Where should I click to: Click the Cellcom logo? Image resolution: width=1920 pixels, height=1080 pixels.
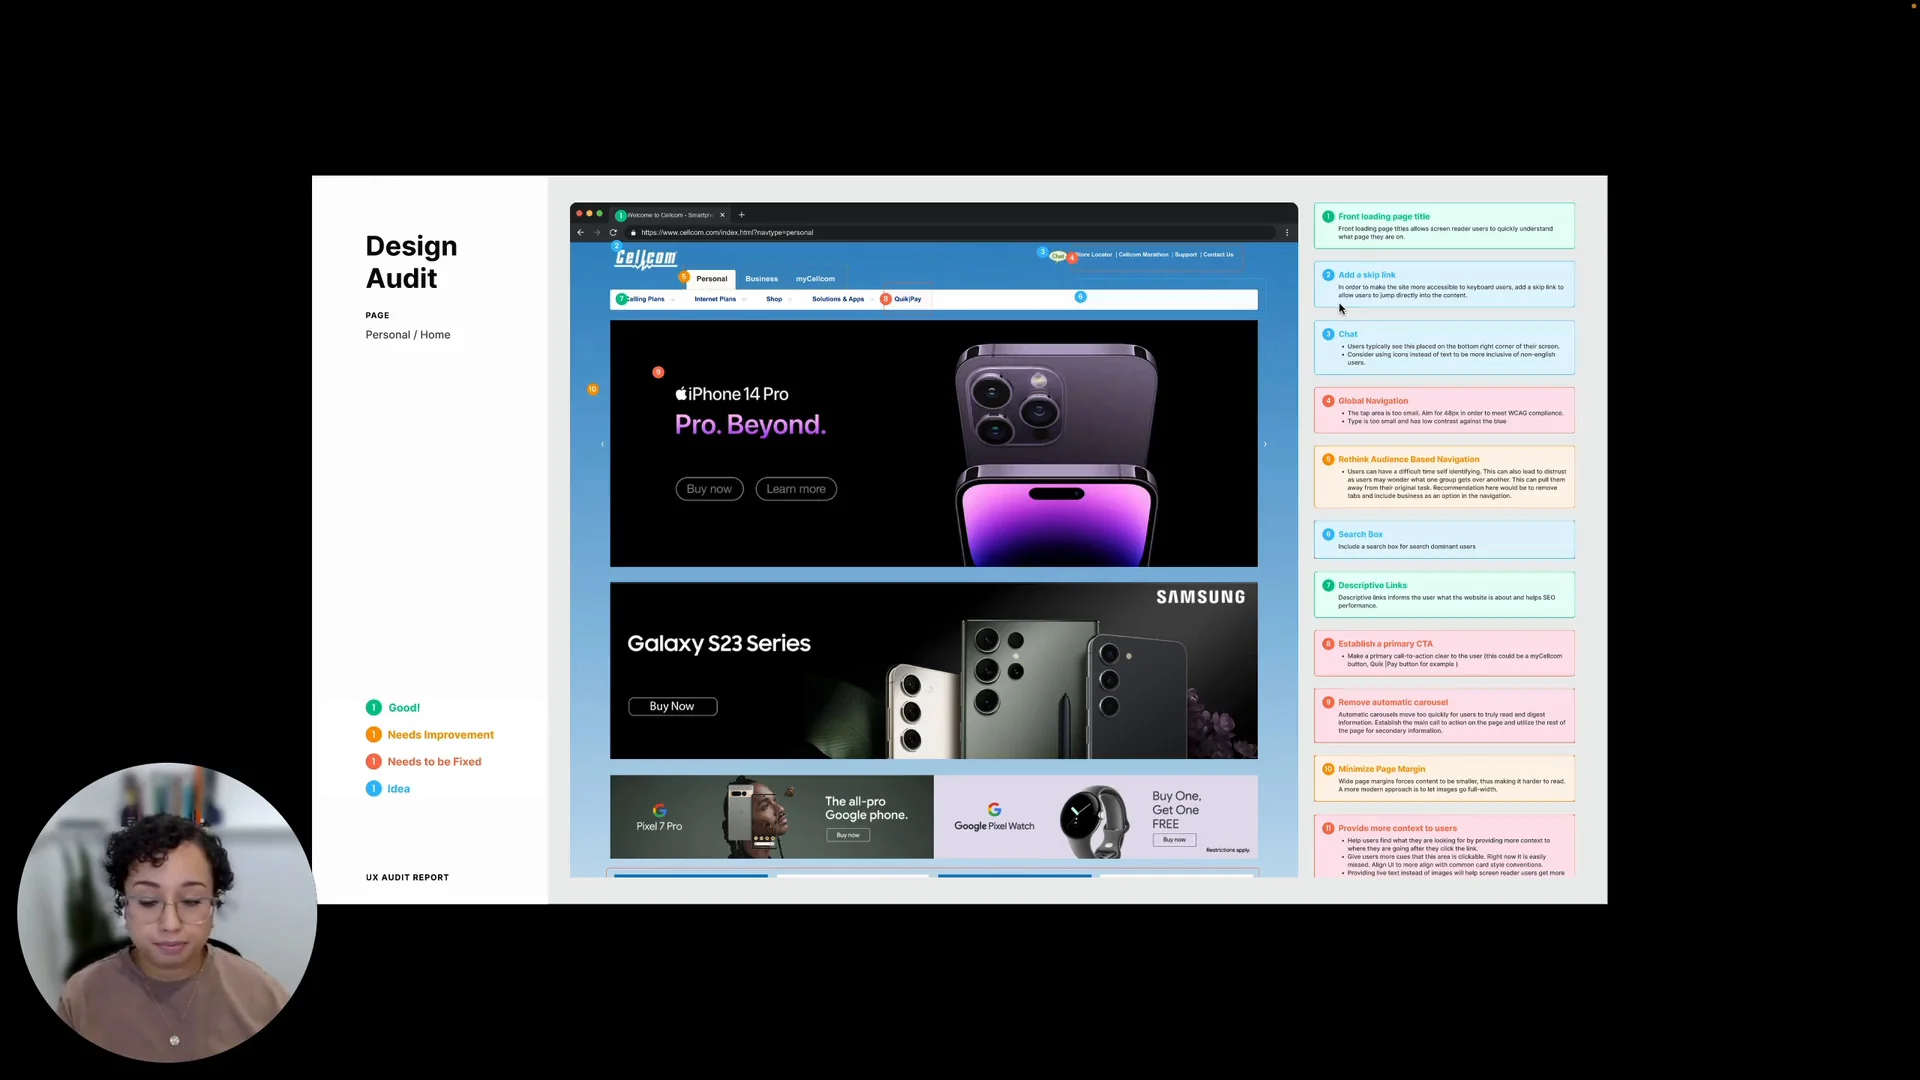[x=646, y=258]
